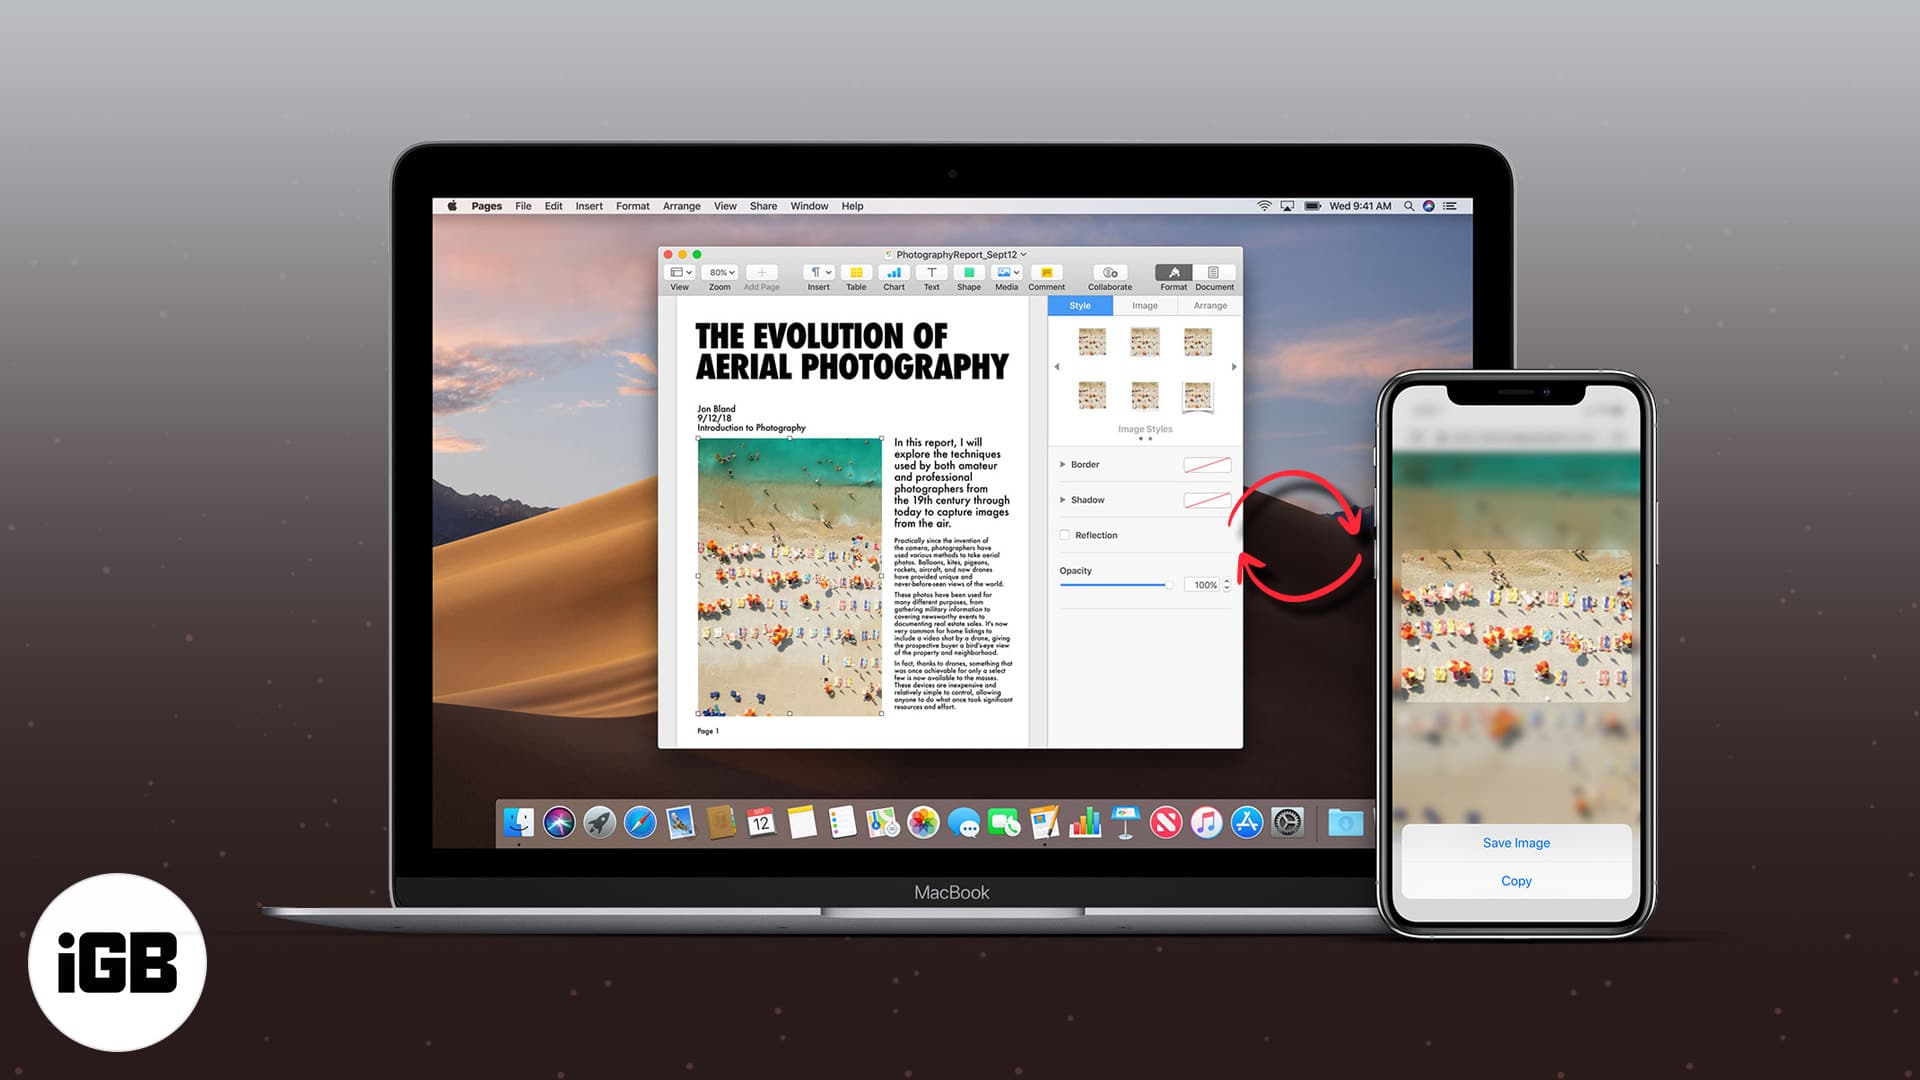Click the 100% opacity value field
This screenshot has width=1920, height=1080.
point(1204,585)
